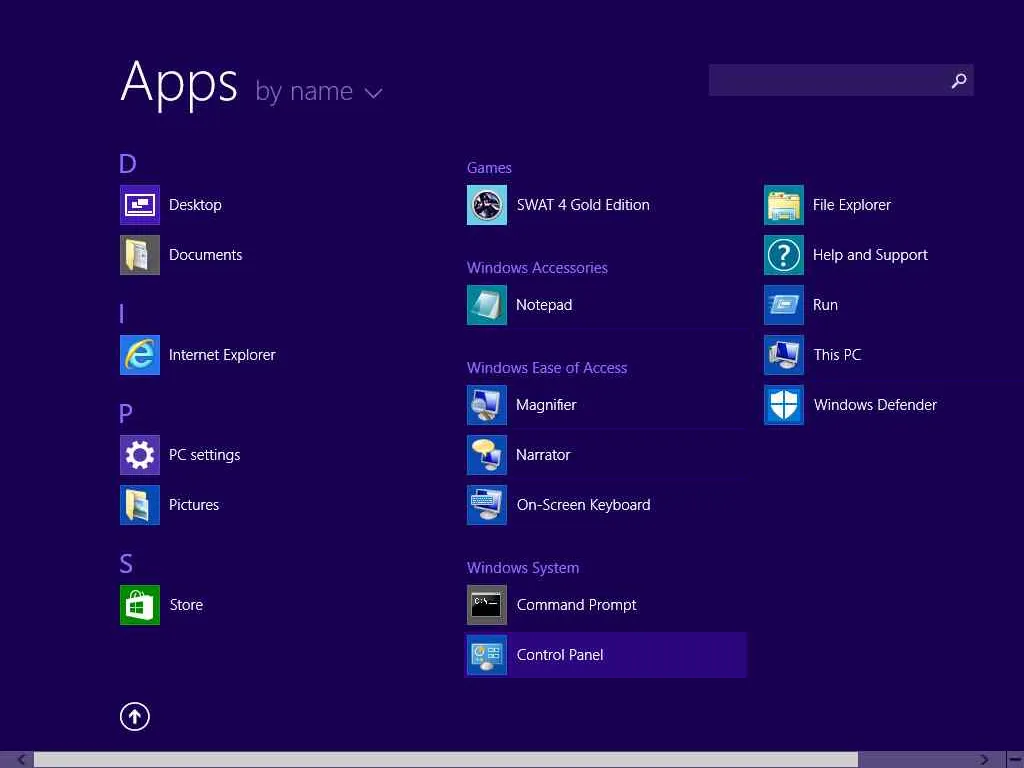Screen dimensions: 1024x768
Task: Click the scrollbar left arrow
Action: point(21,760)
